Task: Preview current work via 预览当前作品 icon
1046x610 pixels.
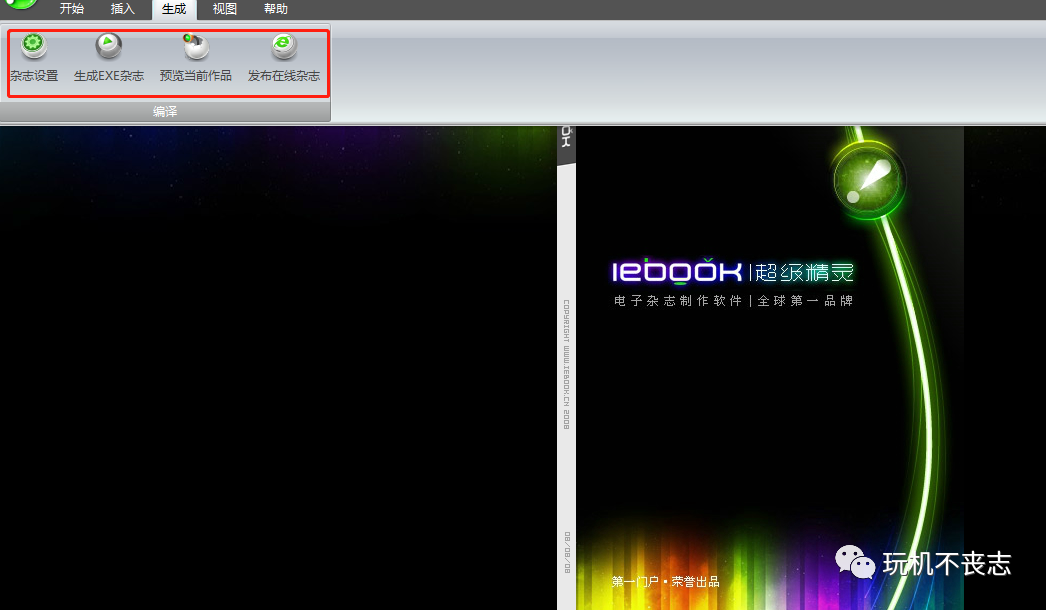Action: [195, 46]
